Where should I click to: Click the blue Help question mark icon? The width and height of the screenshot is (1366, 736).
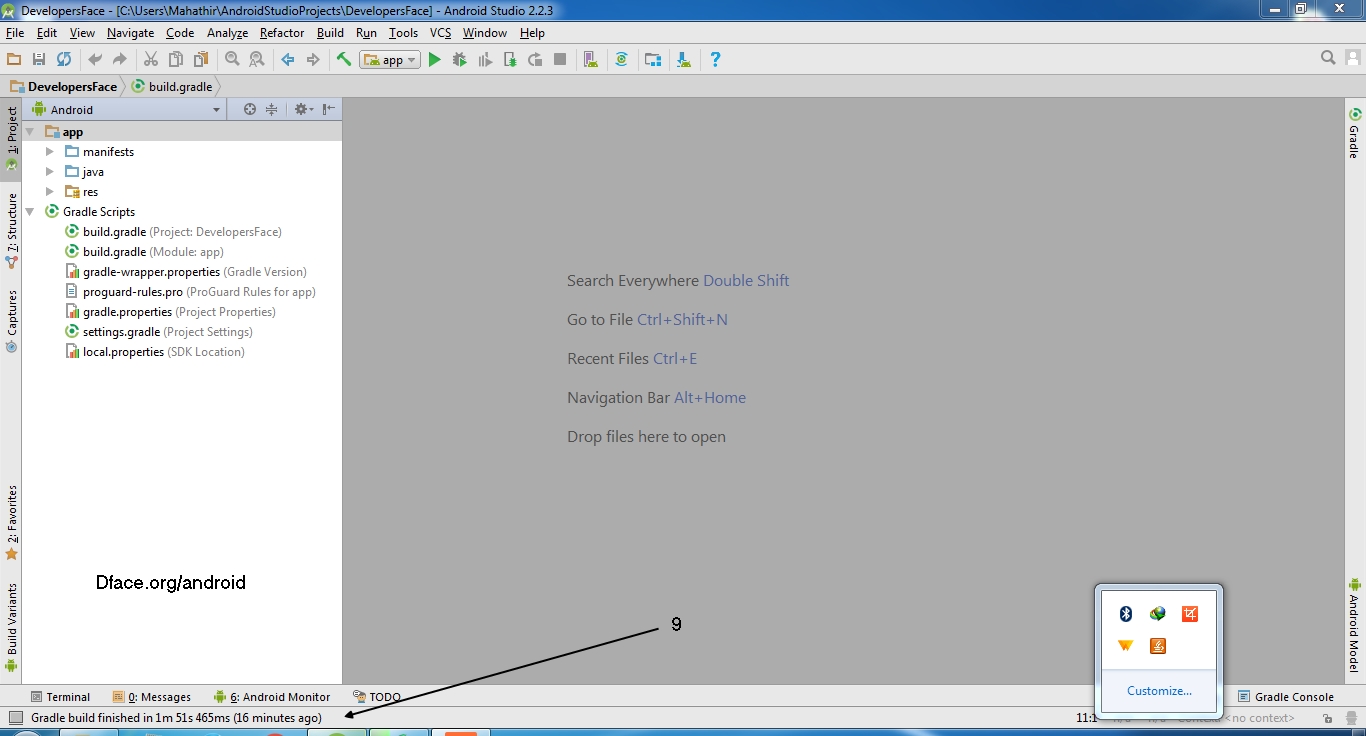point(715,60)
